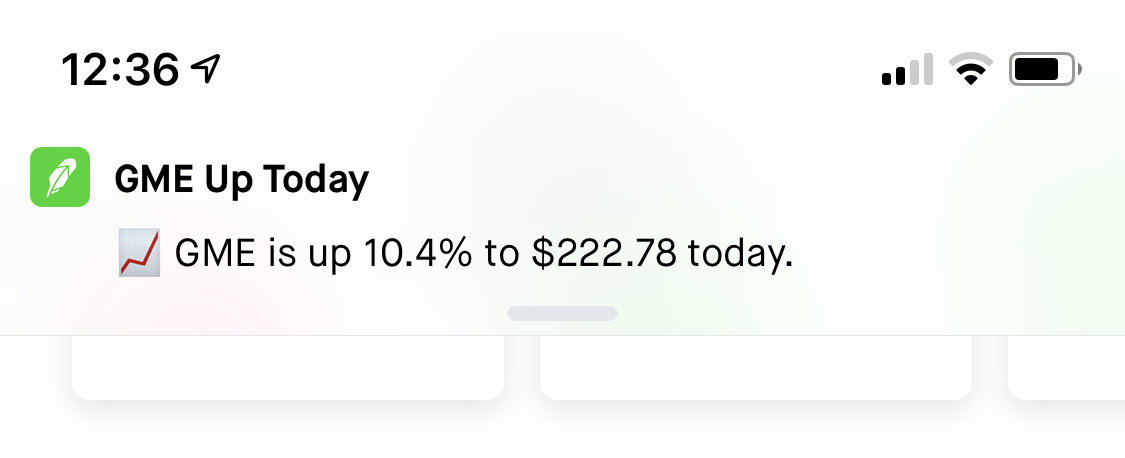Select the middle white card below banner
This screenshot has height=458, width=1125.
click(x=756, y=368)
